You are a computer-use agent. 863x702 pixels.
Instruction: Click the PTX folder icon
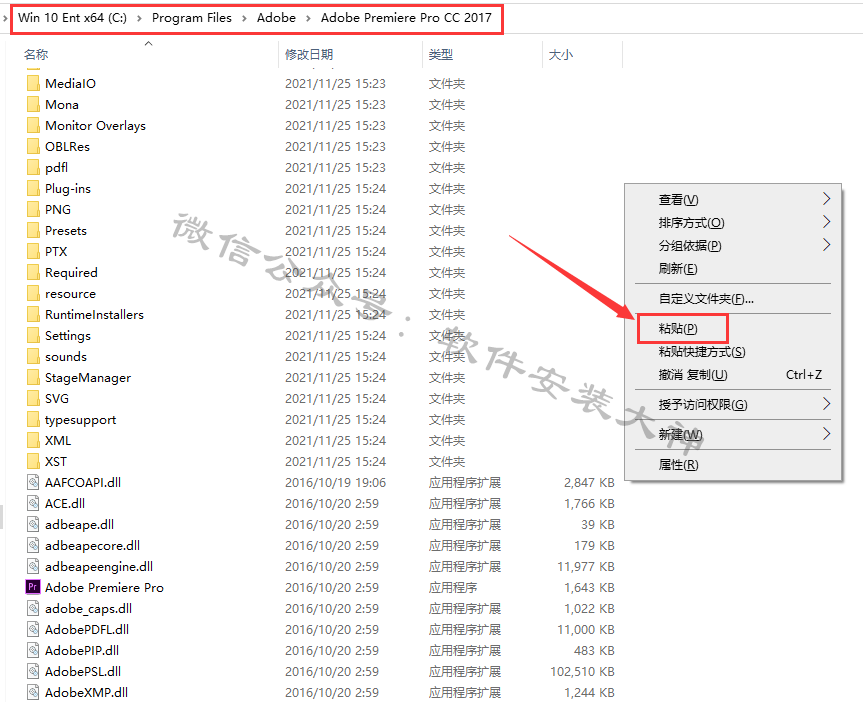point(33,252)
